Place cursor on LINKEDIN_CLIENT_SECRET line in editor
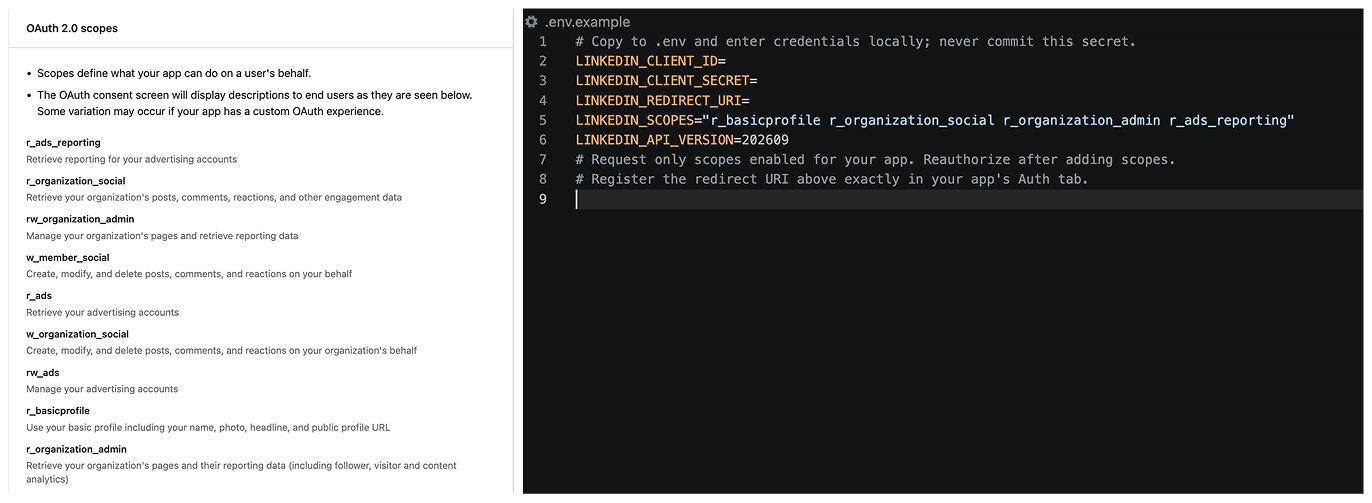The height and width of the screenshot is (503, 1372). tap(667, 80)
